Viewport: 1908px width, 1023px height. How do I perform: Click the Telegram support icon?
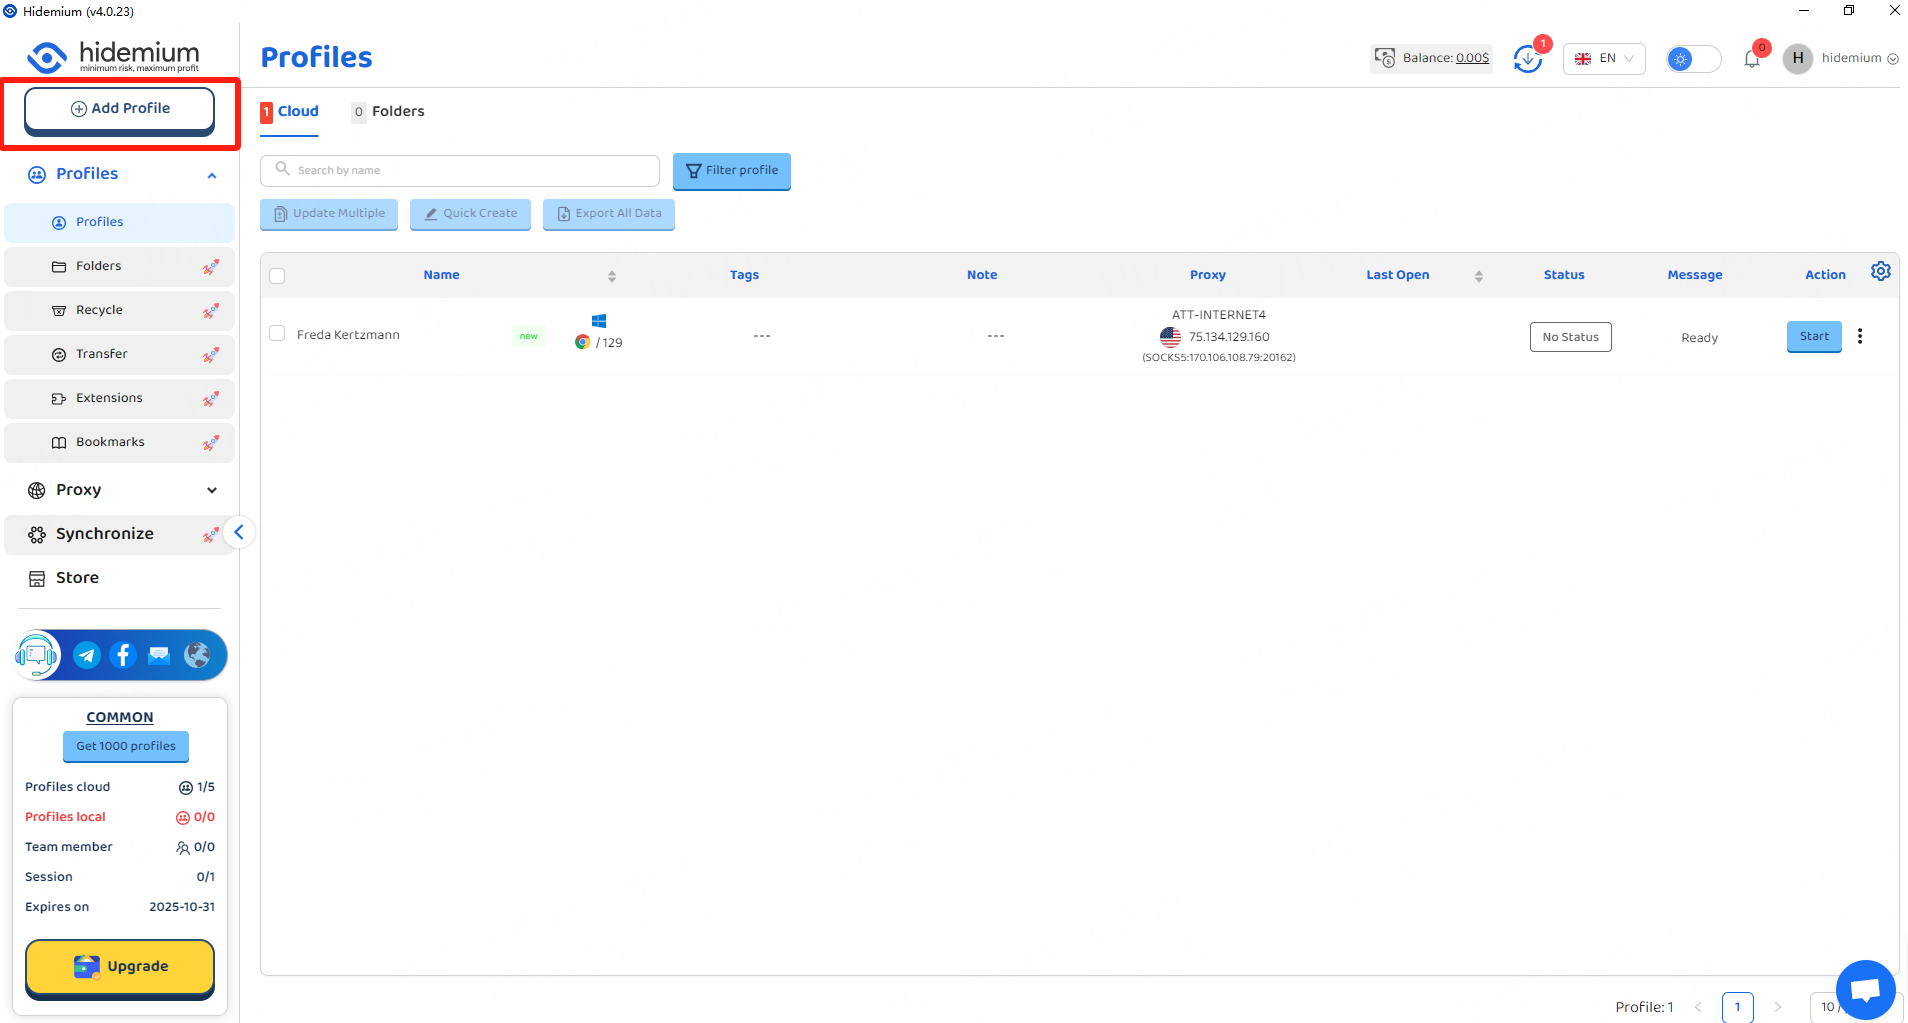[87, 655]
